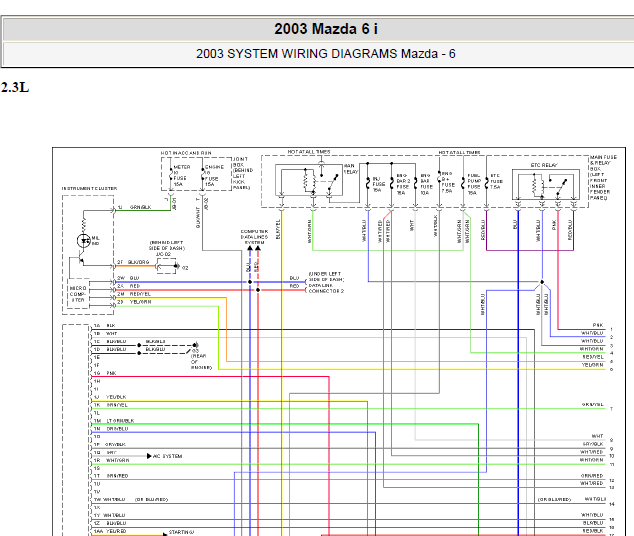Click the 'MICRO COMPUTER' box
The height and width of the screenshot is (536, 634).
pos(78,294)
